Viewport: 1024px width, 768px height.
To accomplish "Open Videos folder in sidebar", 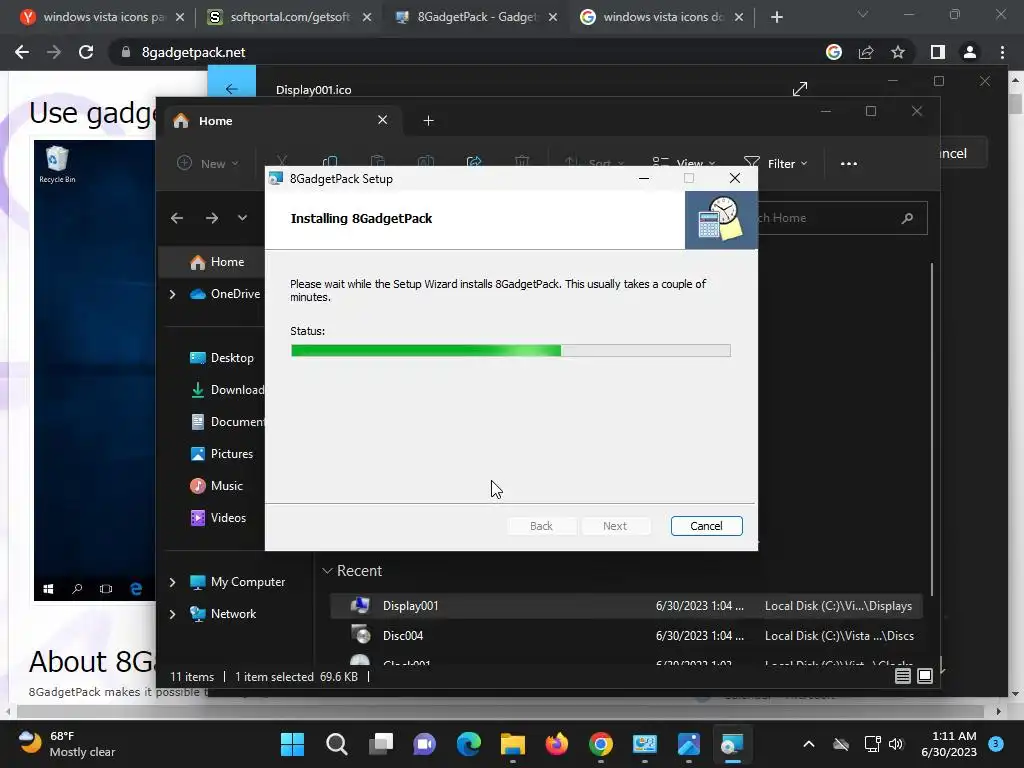I will tap(218, 518).
